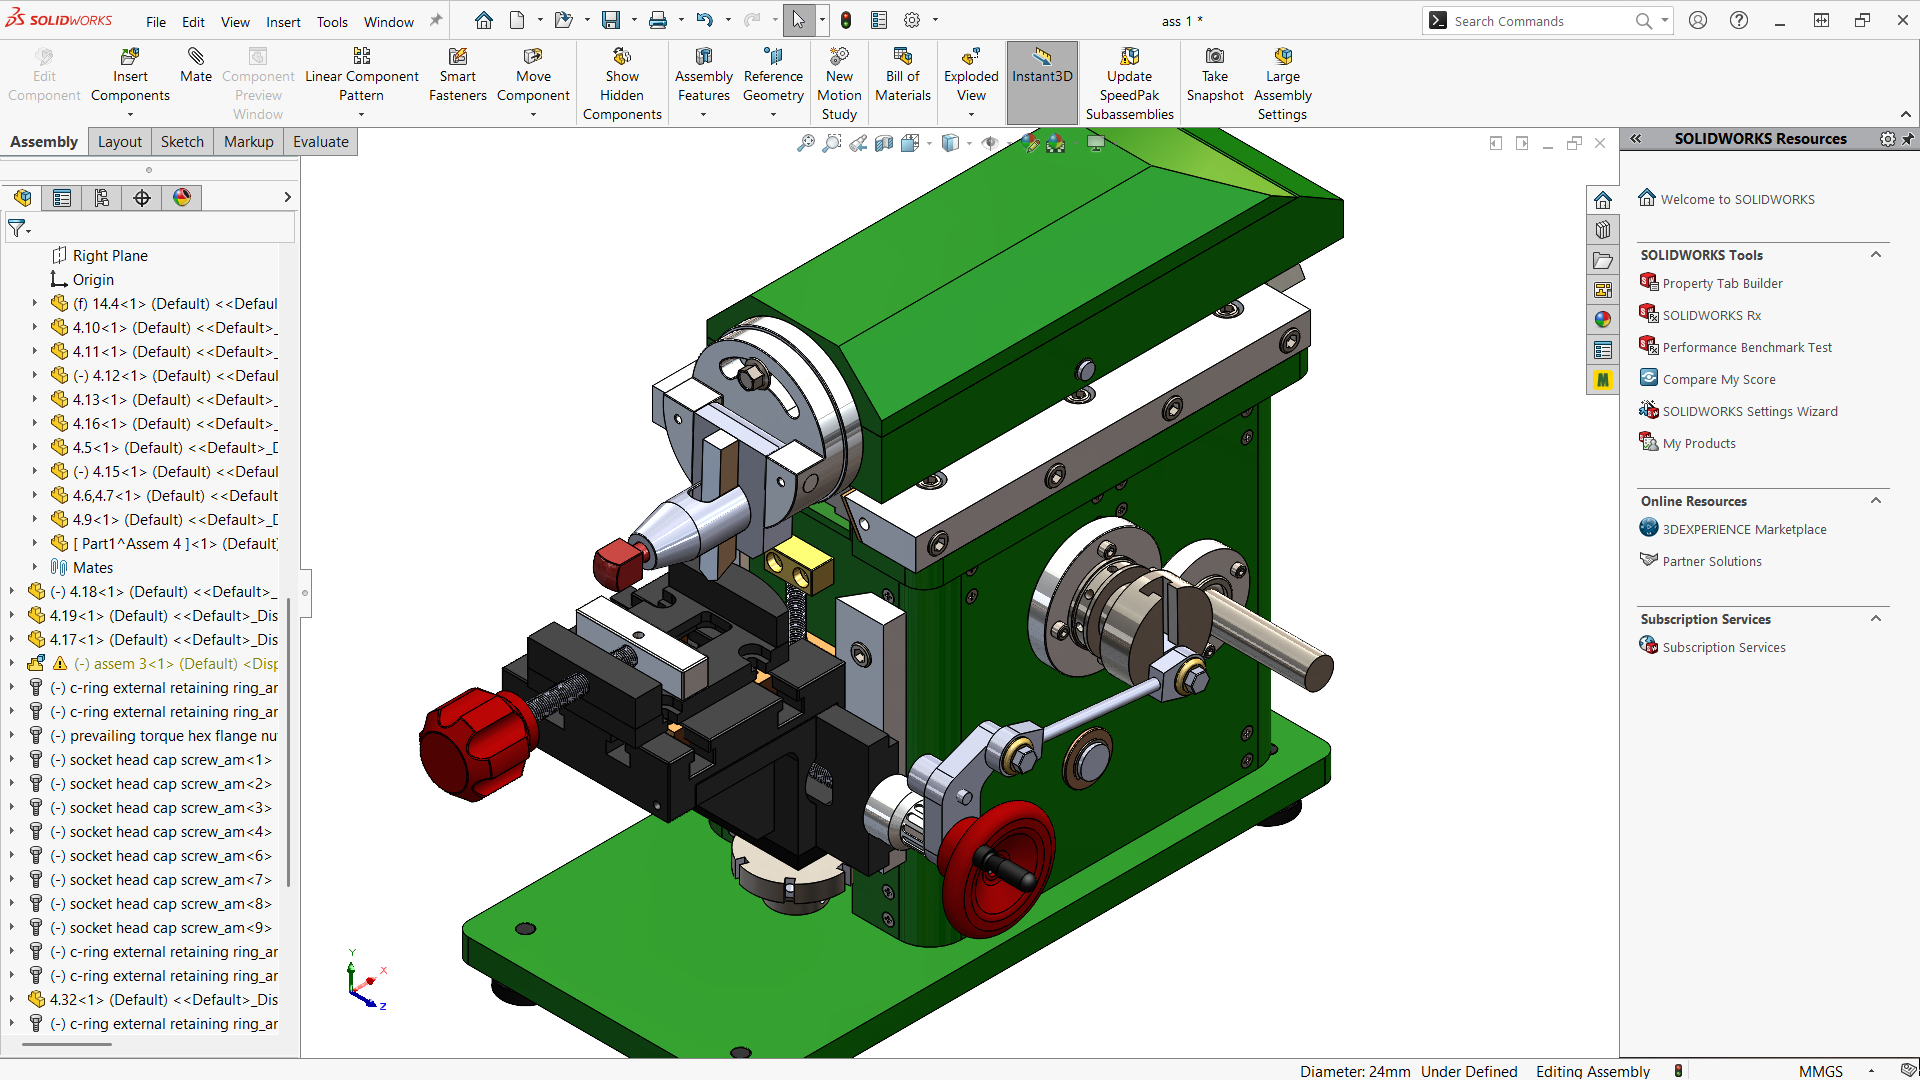Image resolution: width=1920 pixels, height=1080 pixels.
Task: Collapse Online Resources section
Action: pos(1876,501)
